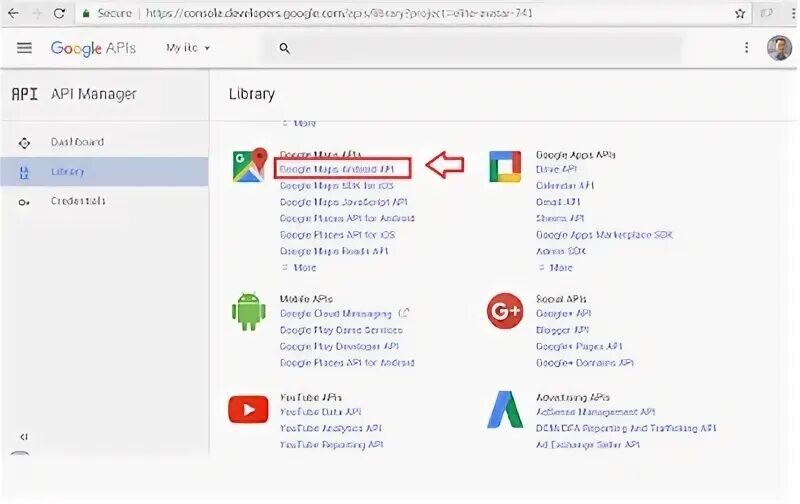Open the Drive API link
The width and height of the screenshot is (800, 504).
[556, 169]
